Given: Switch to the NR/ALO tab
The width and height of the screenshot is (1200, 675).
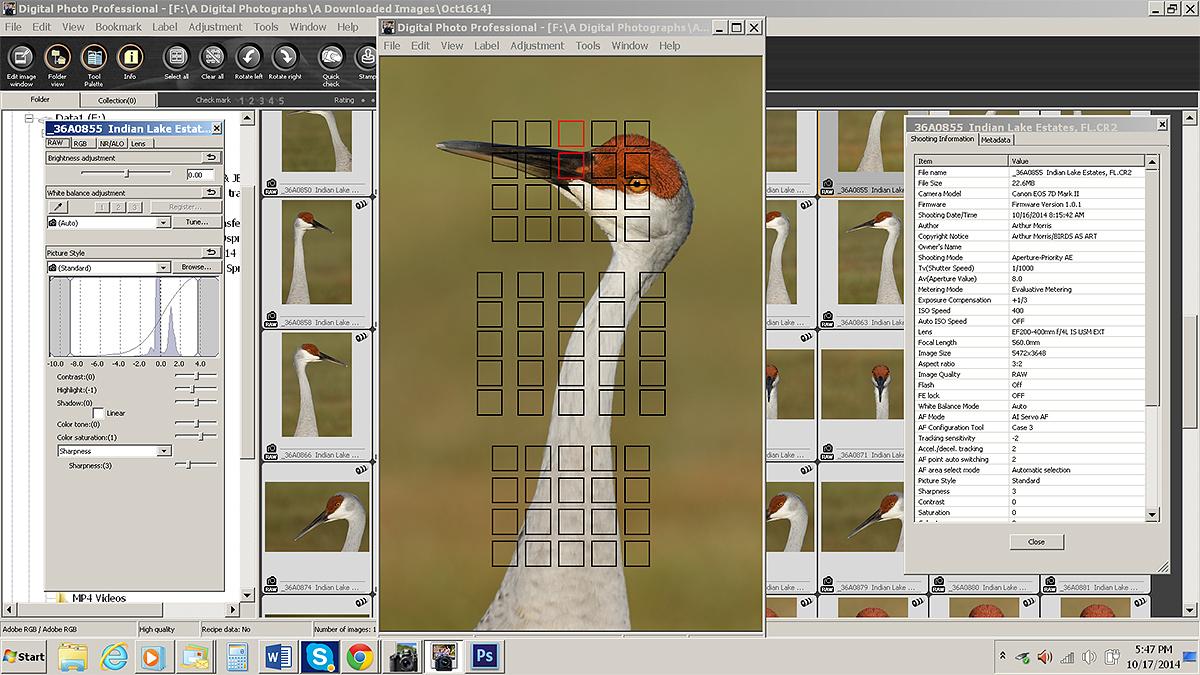Looking at the screenshot, I should click(x=111, y=143).
